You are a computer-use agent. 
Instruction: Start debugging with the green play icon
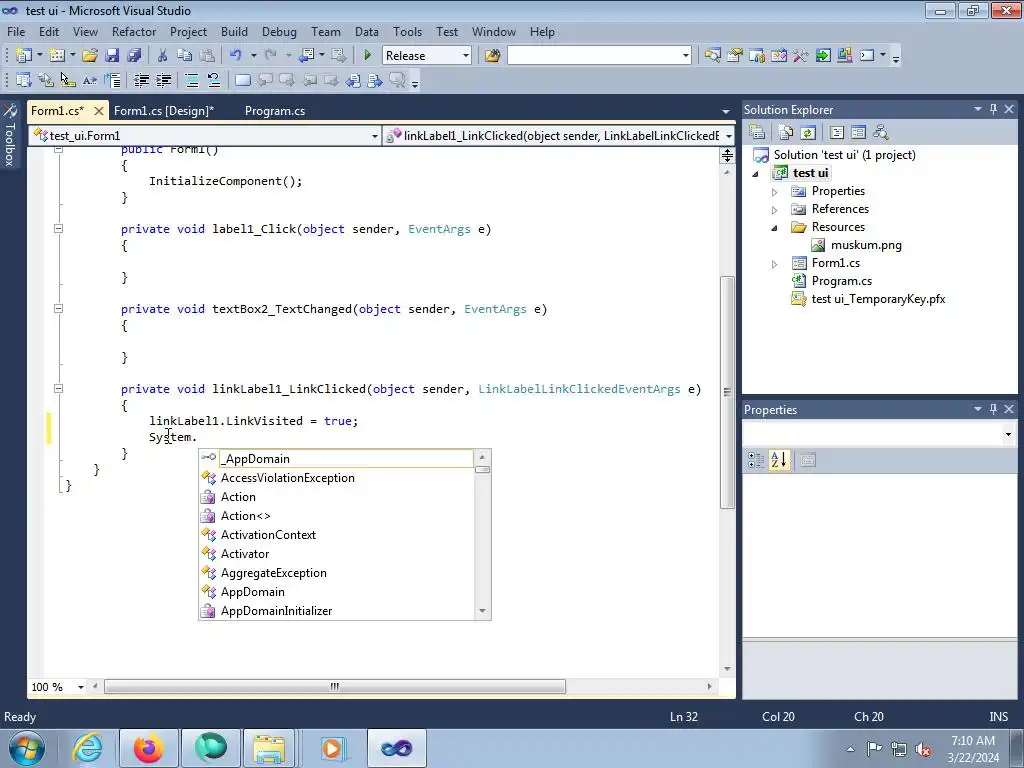tap(368, 56)
